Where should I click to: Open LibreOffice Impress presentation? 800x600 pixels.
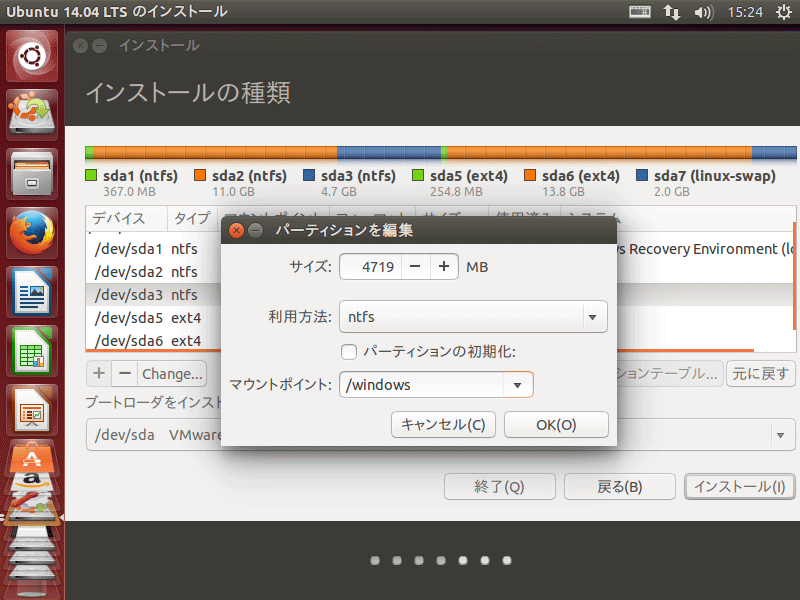coord(32,410)
